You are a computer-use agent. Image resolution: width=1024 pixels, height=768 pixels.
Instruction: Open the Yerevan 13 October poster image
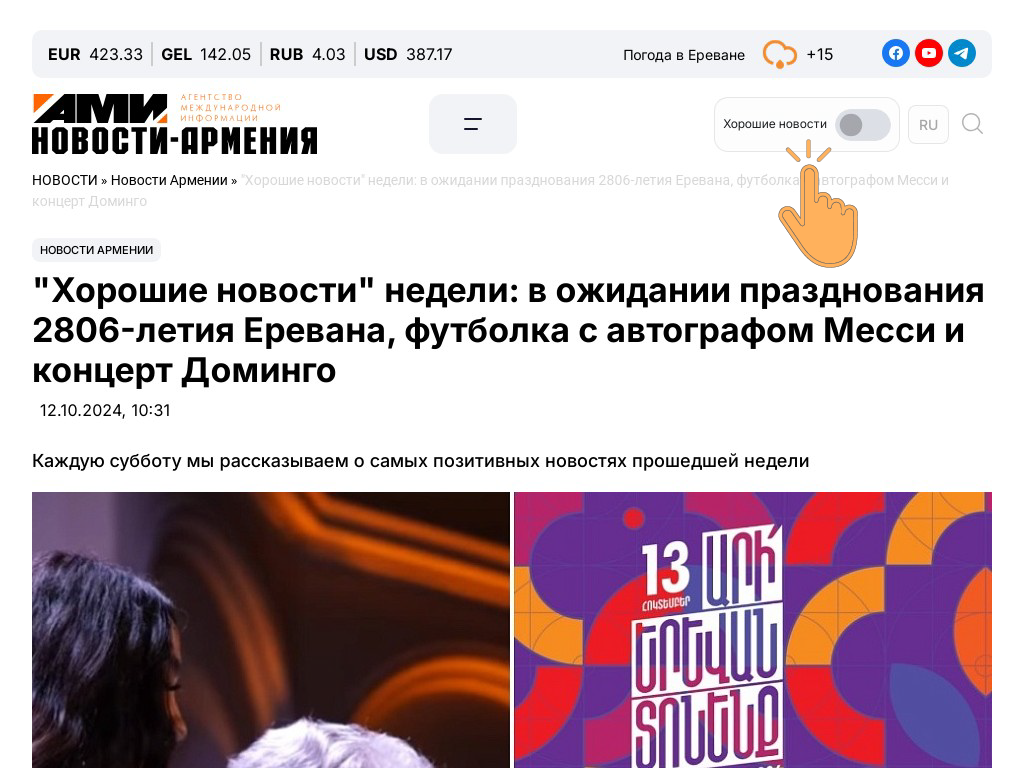point(753,630)
